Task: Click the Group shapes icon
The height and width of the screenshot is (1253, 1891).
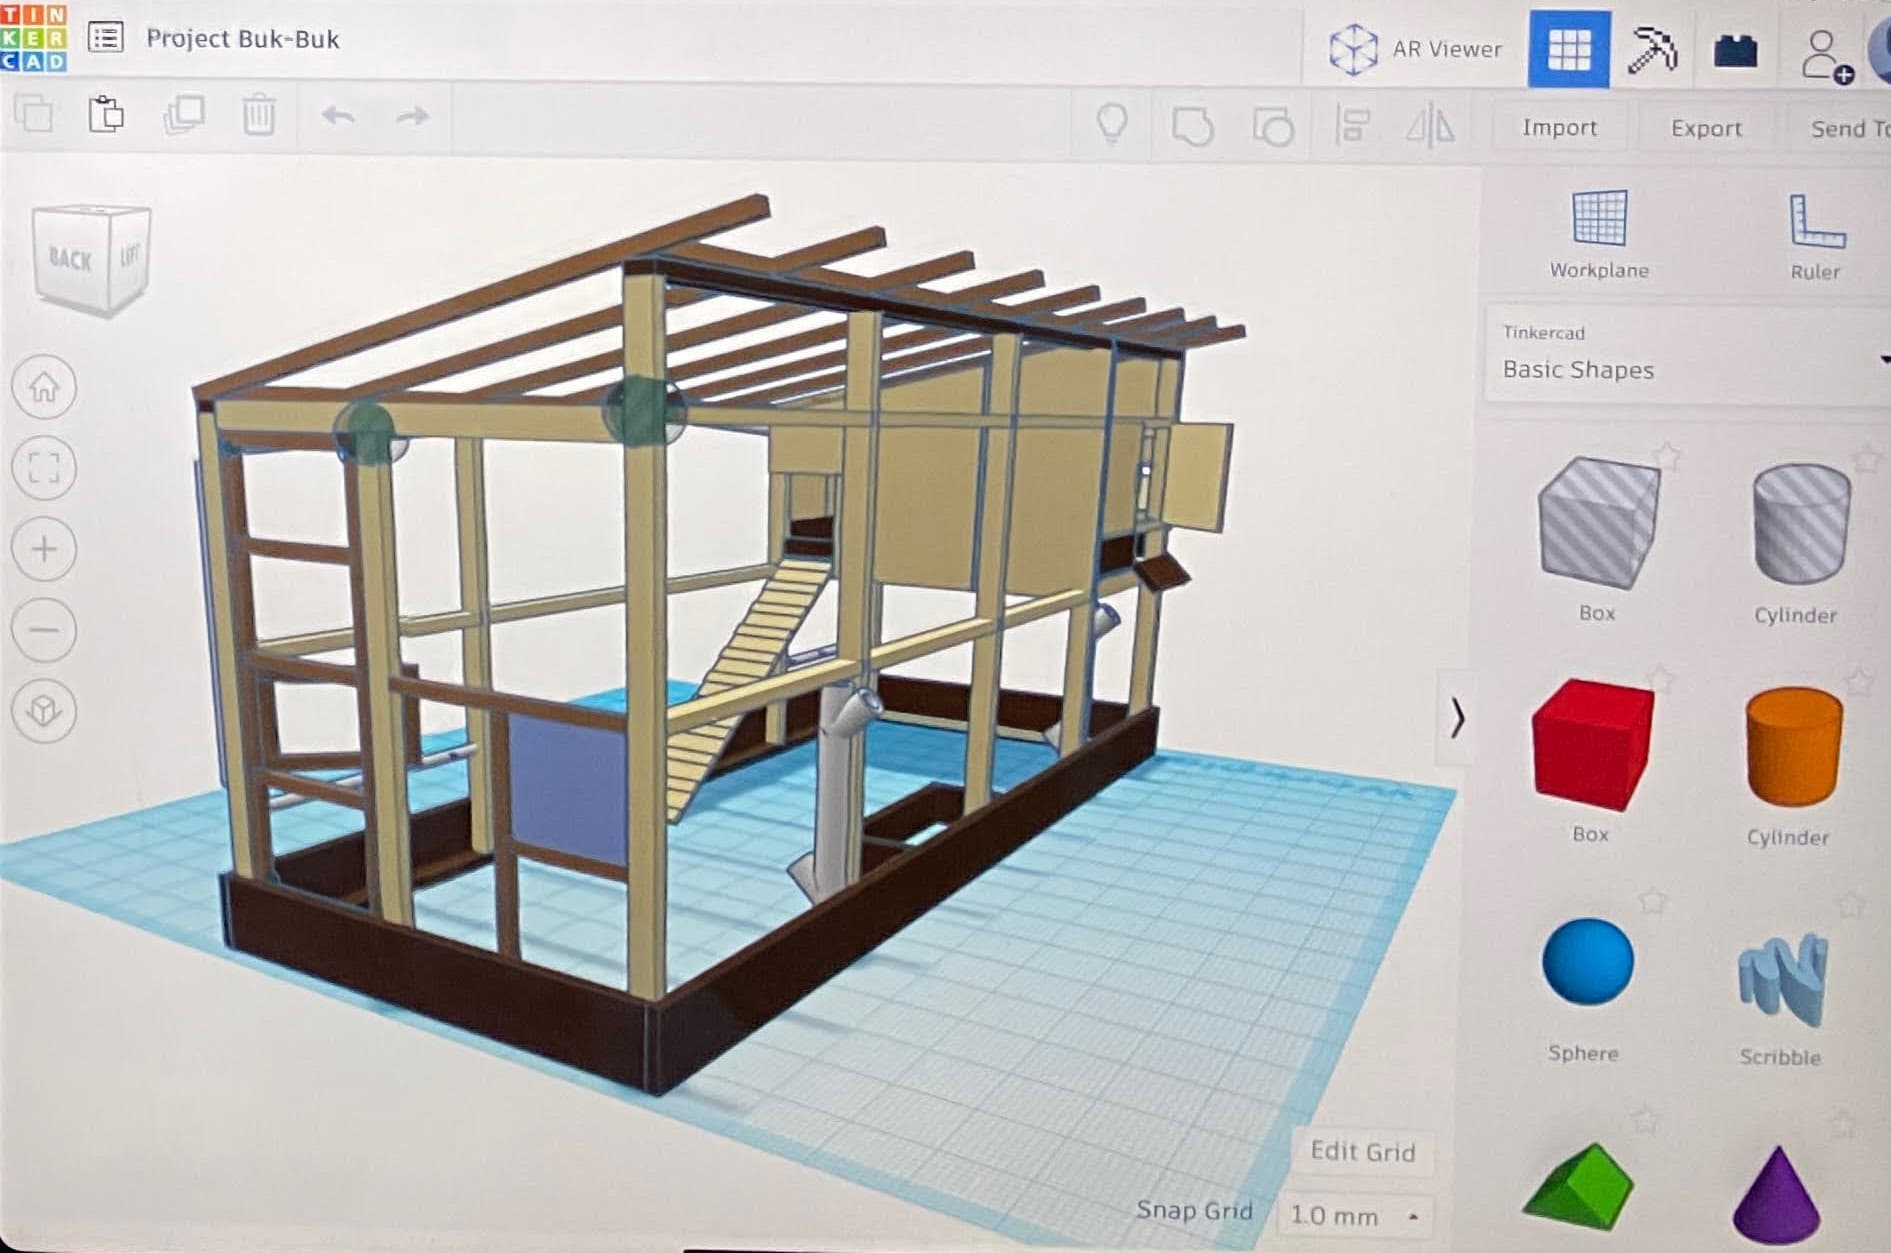Action: (1192, 126)
